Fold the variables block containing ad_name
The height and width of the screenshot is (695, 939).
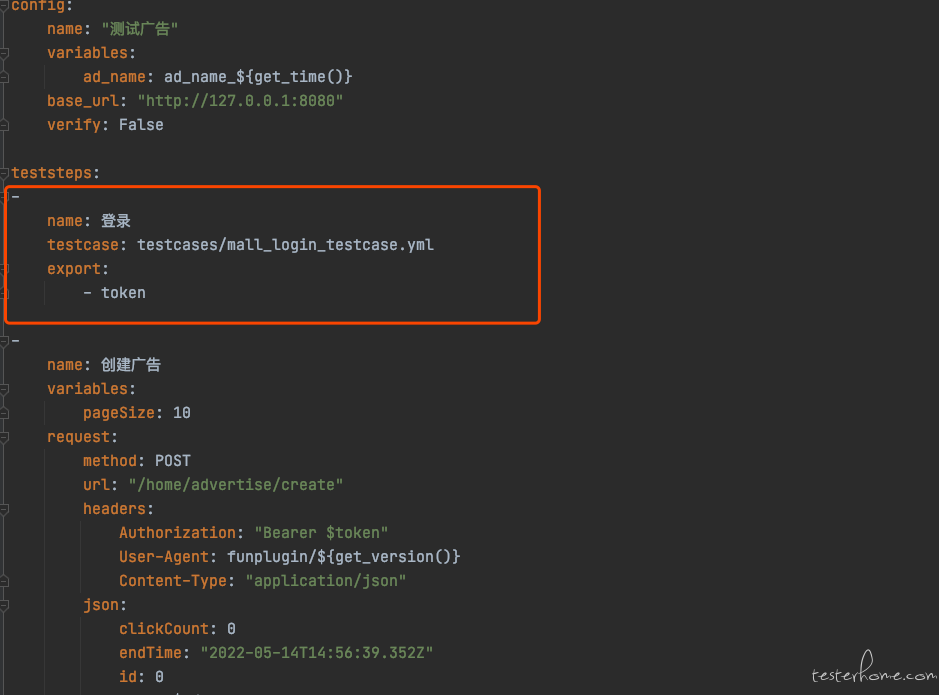[4, 53]
